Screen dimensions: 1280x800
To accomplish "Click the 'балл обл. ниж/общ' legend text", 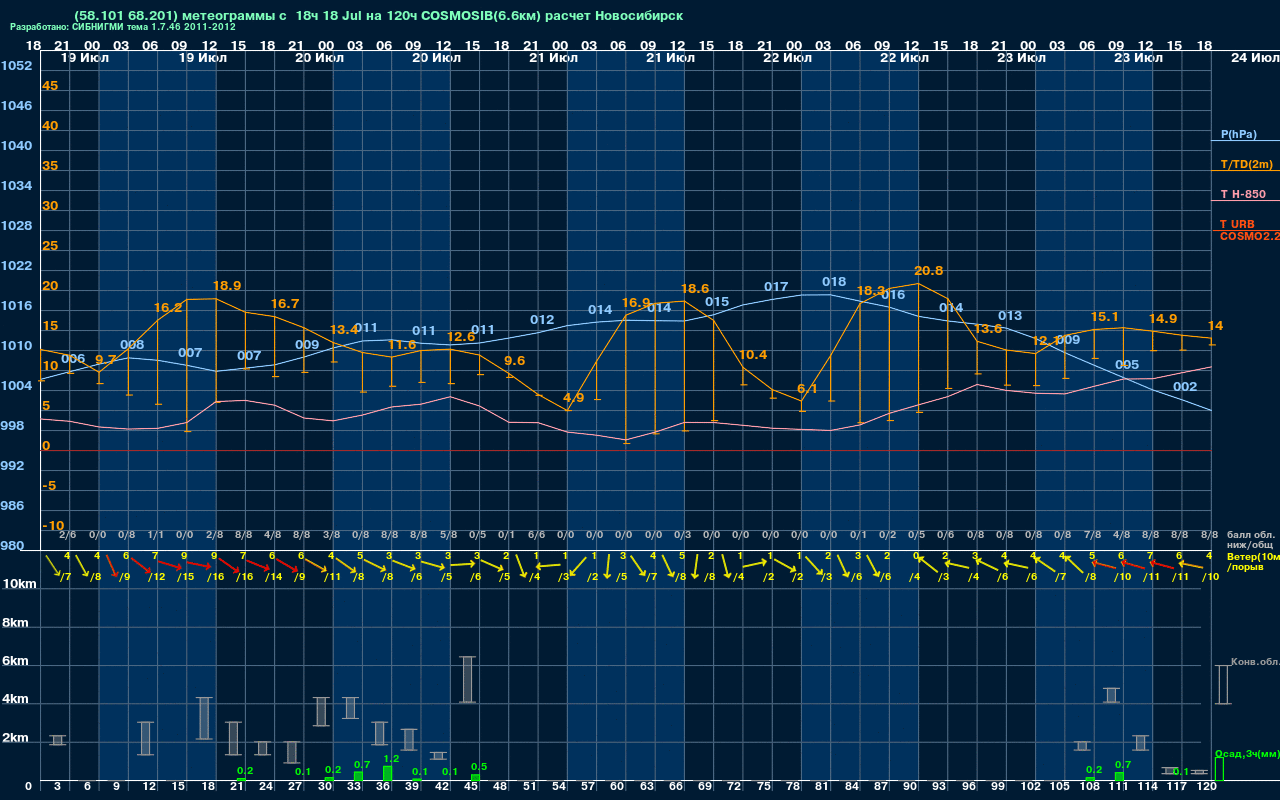I will (x=1250, y=540).
